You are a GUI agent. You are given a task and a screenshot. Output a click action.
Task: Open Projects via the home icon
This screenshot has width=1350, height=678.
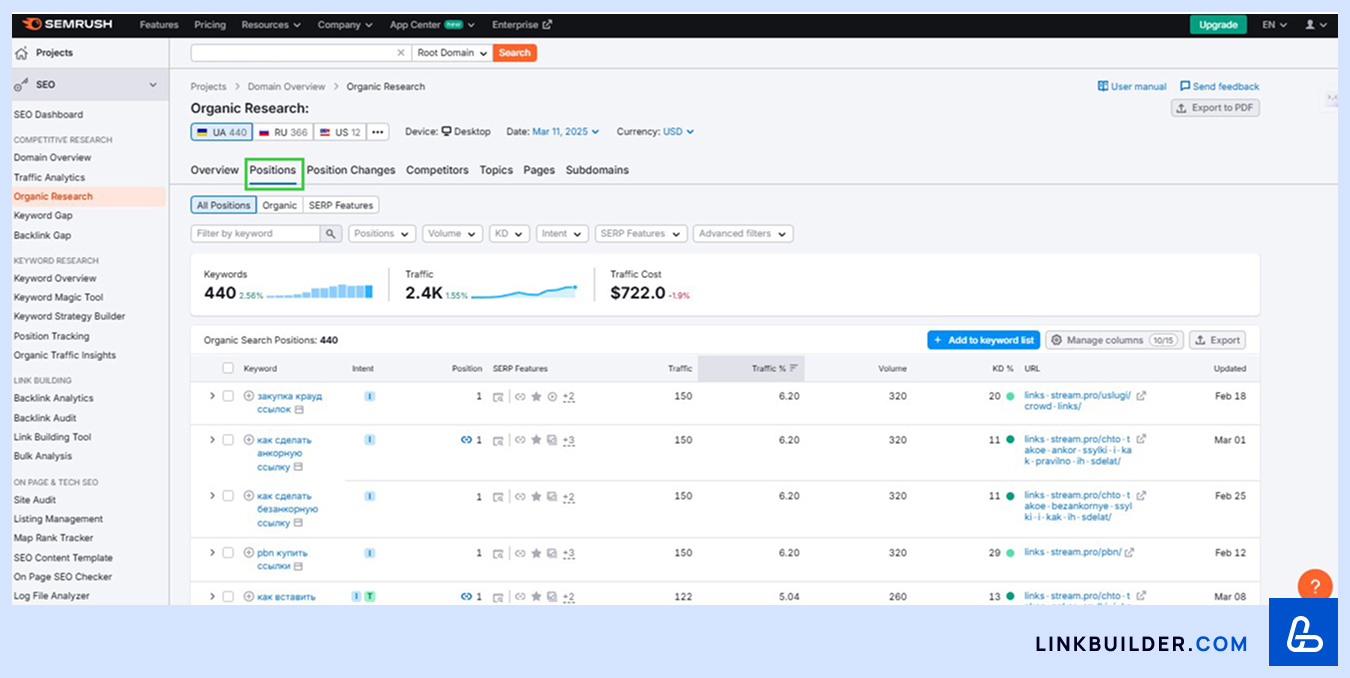point(22,53)
